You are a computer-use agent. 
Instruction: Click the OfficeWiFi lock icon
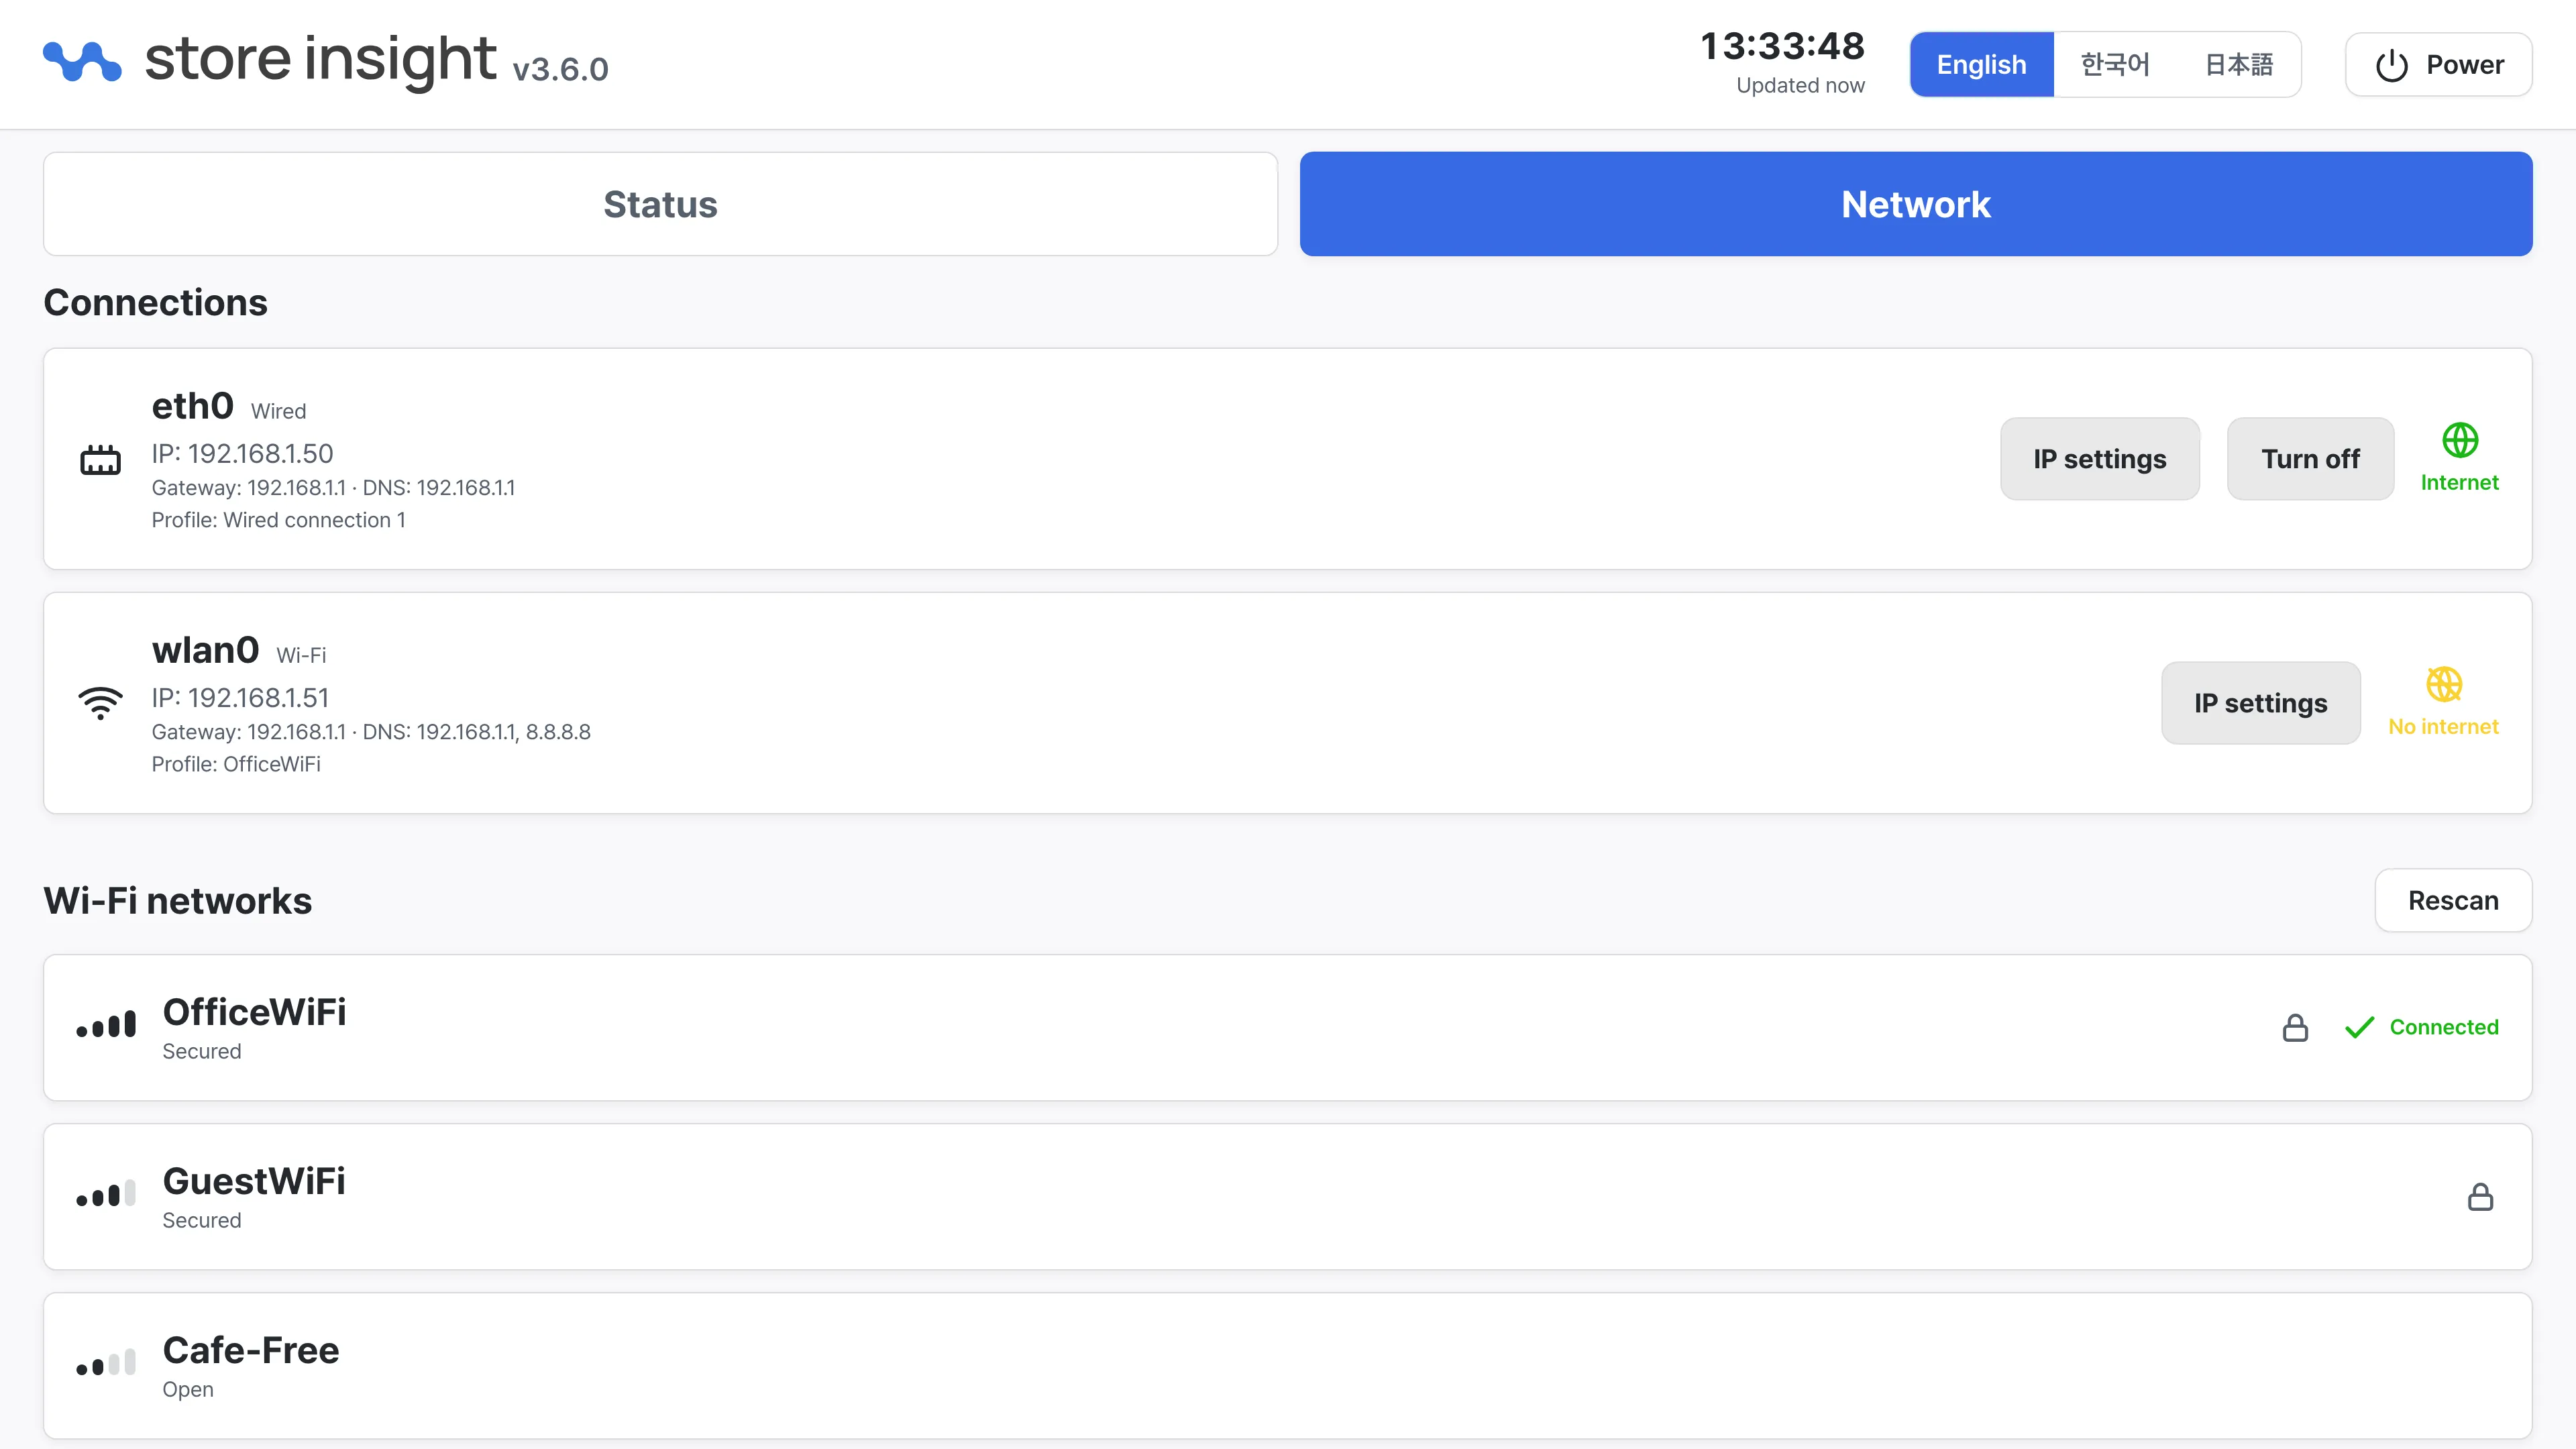tap(2296, 1028)
